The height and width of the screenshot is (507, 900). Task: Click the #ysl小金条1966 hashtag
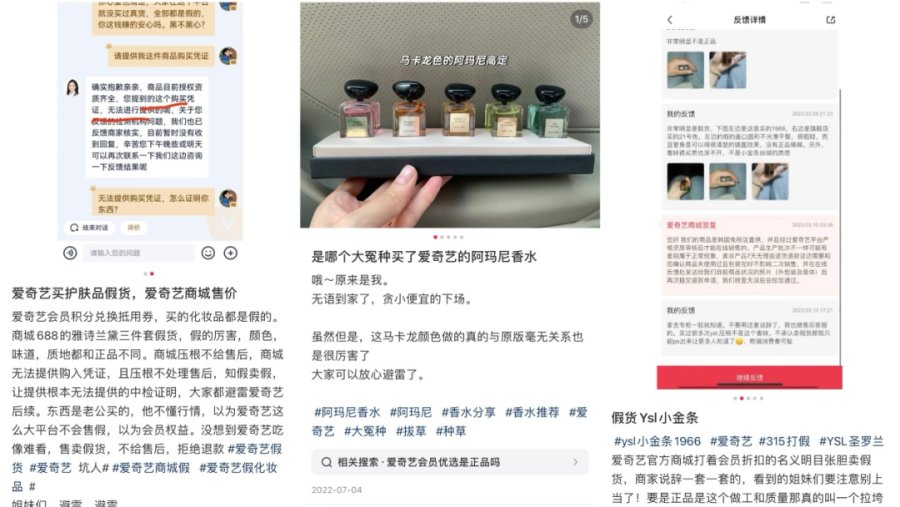click(x=657, y=441)
